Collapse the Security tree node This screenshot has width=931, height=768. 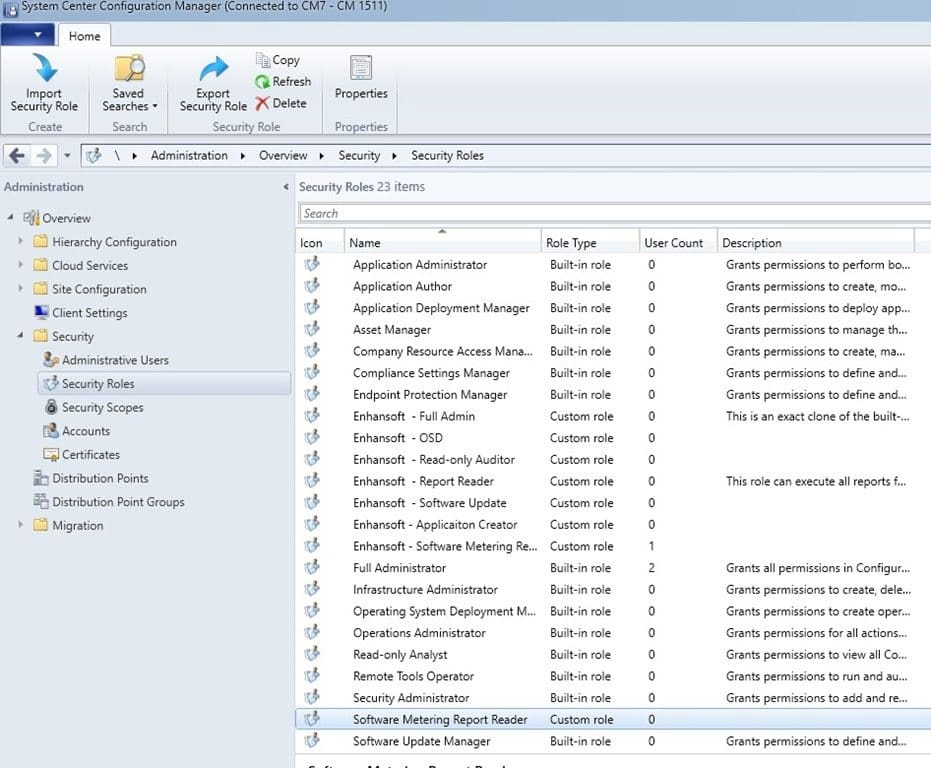pos(21,336)
